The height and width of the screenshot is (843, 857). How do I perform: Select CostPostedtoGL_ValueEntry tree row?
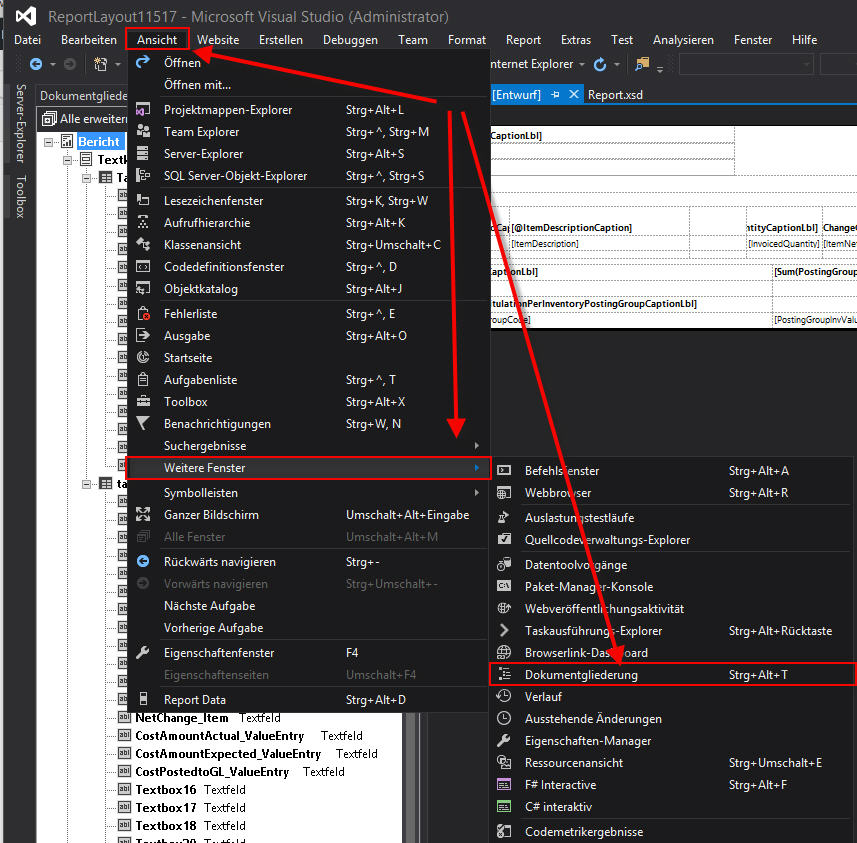click(x=232, y=772)
